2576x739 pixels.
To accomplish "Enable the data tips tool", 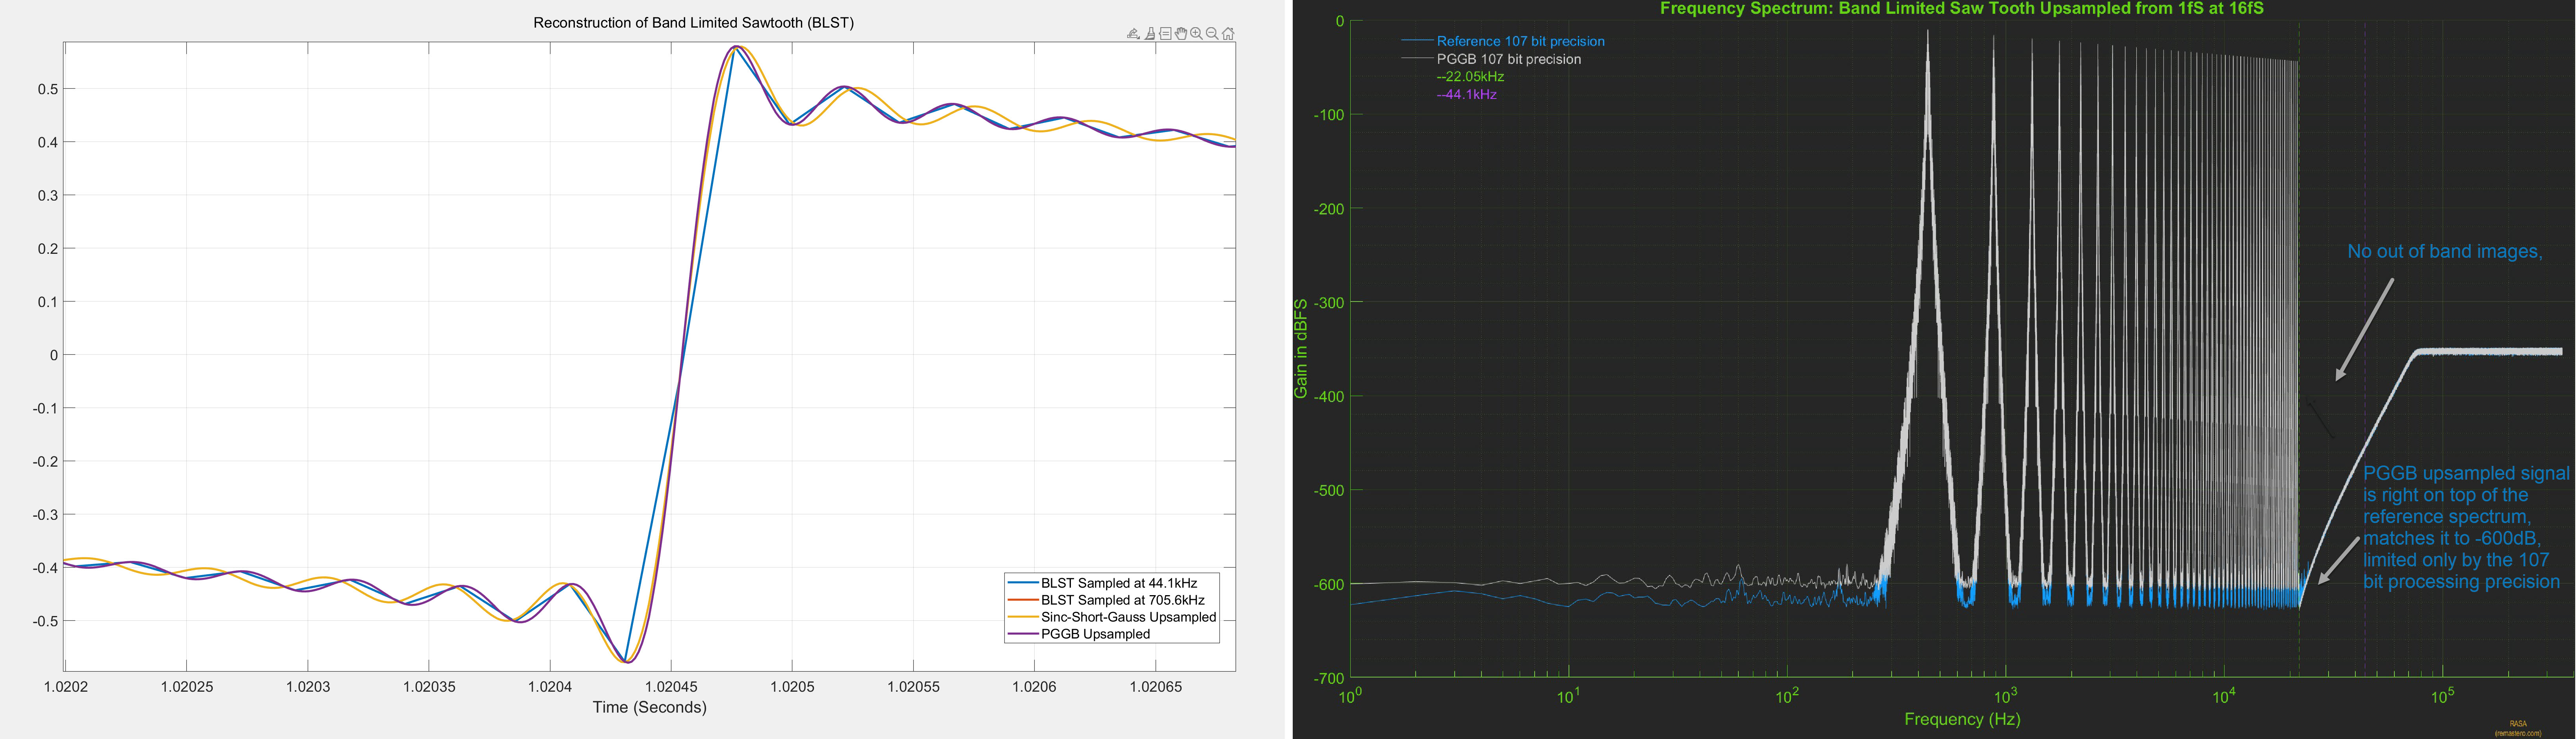I will pyautogui.click(x=1165, y=34).
